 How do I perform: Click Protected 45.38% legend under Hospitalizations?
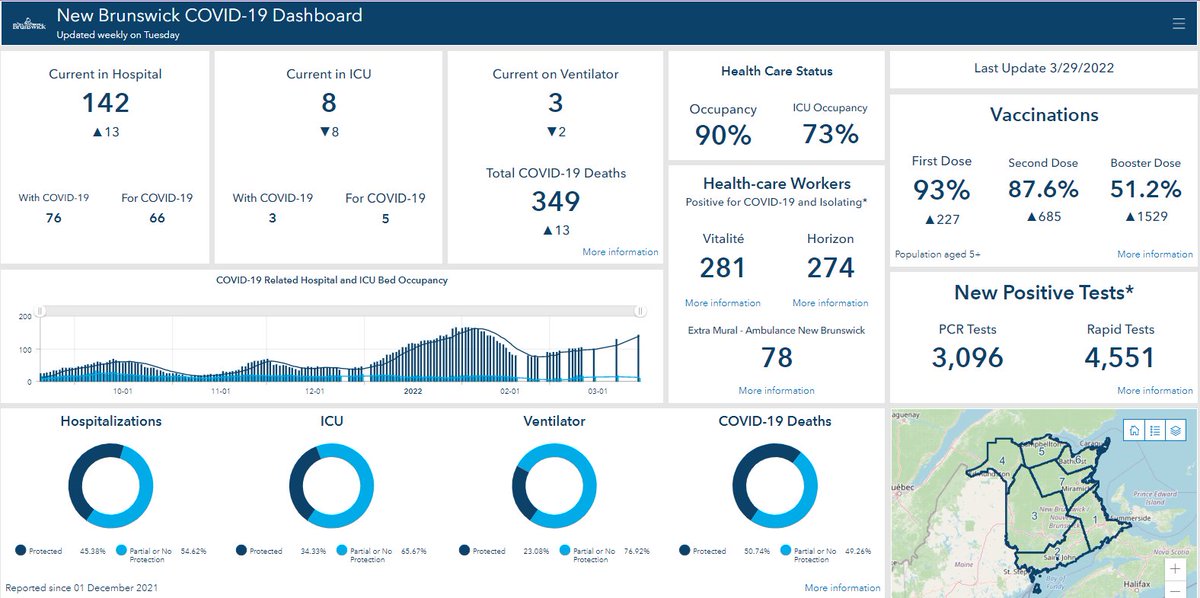pyautogui.click(x=59, y=551)
